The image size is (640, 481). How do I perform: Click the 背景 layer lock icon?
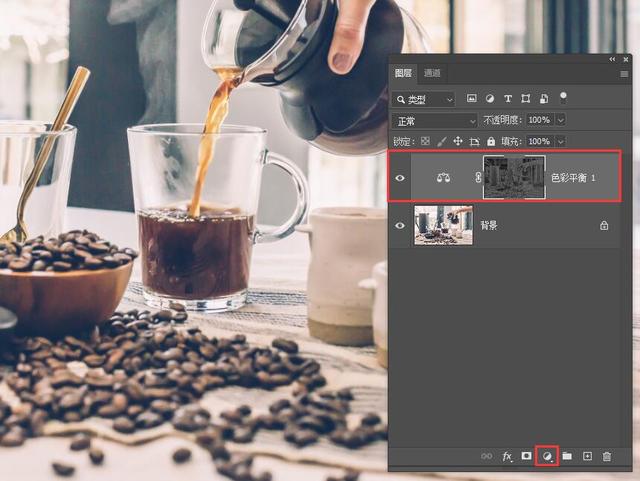coord(604,225)
